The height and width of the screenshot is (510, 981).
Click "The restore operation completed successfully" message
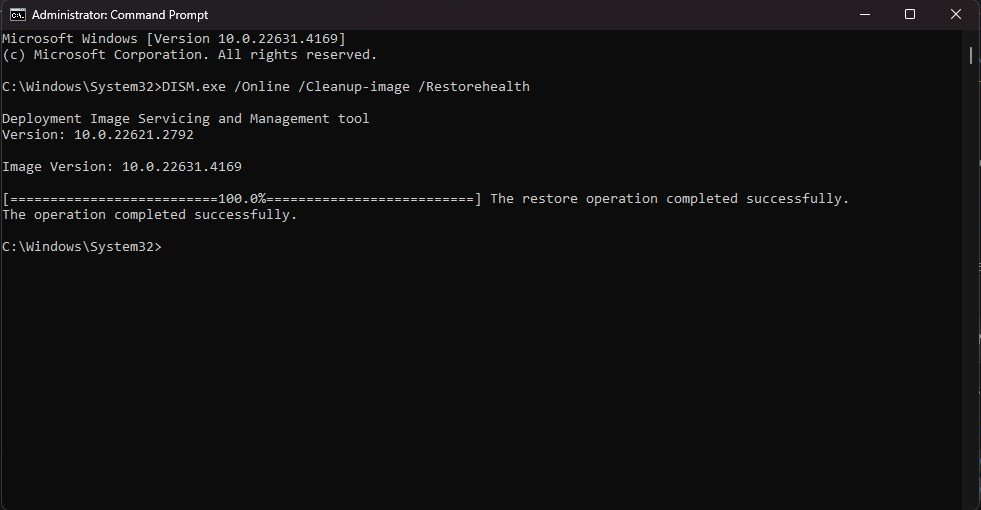point(669,199)
